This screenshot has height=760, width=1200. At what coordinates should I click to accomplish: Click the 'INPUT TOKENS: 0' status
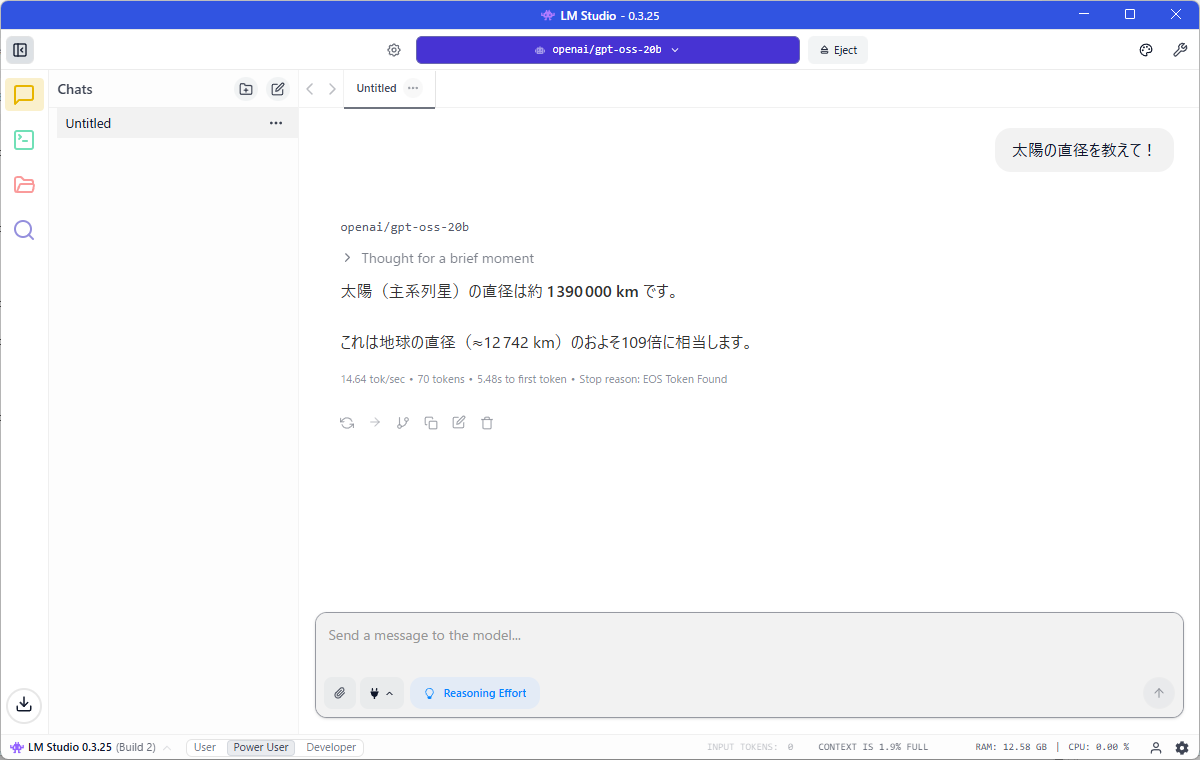[750, 747]
